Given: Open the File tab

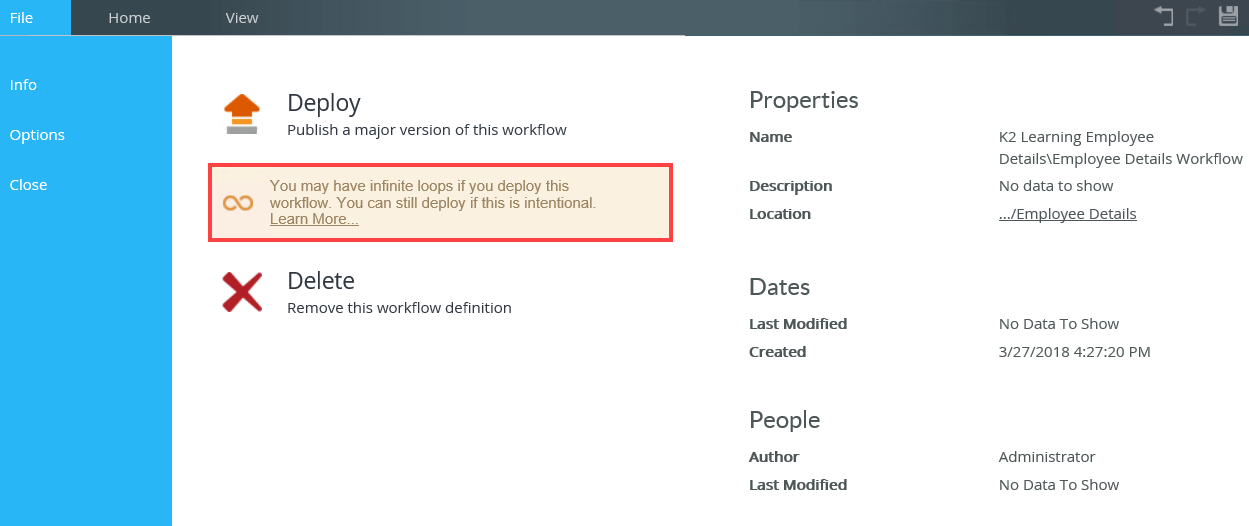Looking at the screenshot, I should 21,18.
